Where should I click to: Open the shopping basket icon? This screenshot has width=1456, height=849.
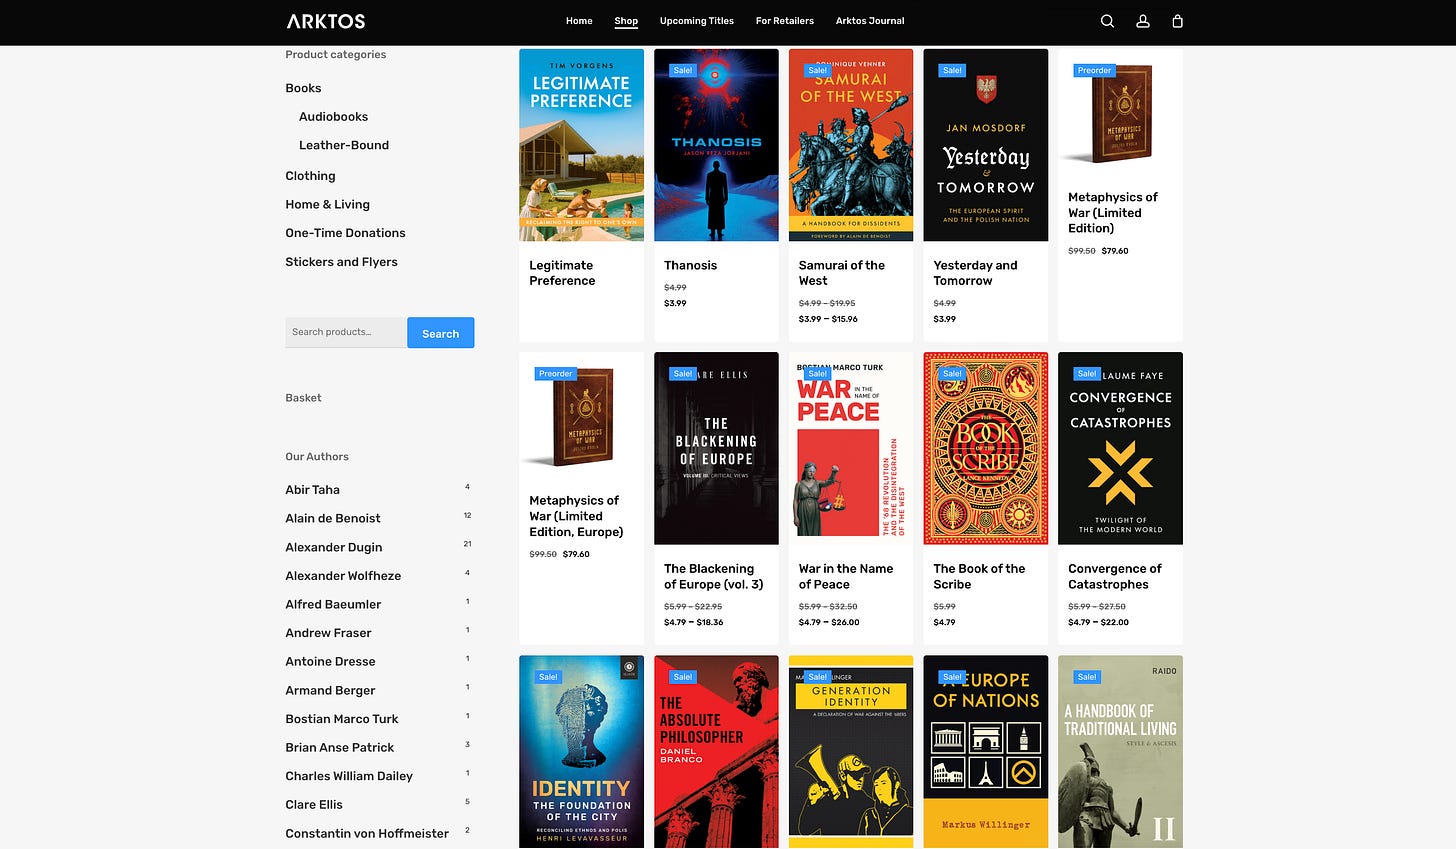(x=1177, y=21)
